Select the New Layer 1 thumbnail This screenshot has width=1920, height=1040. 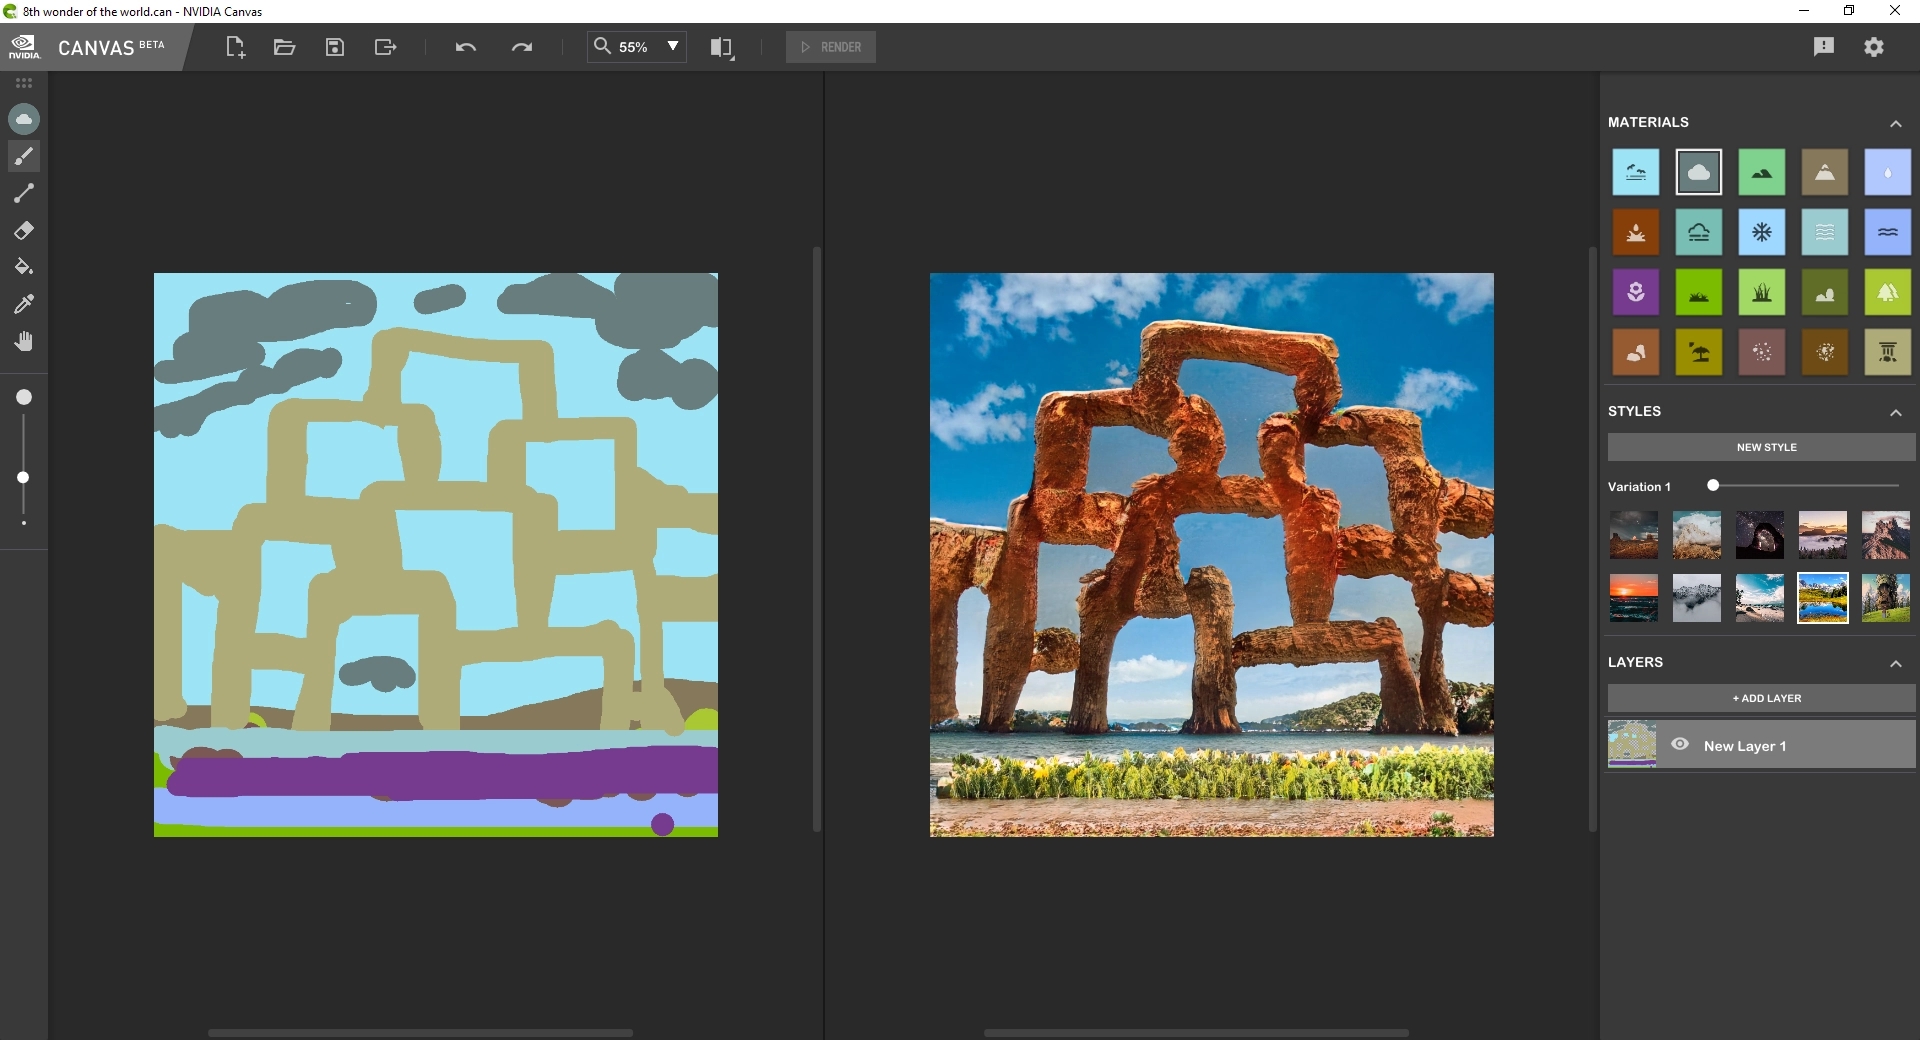[1632, 744]
